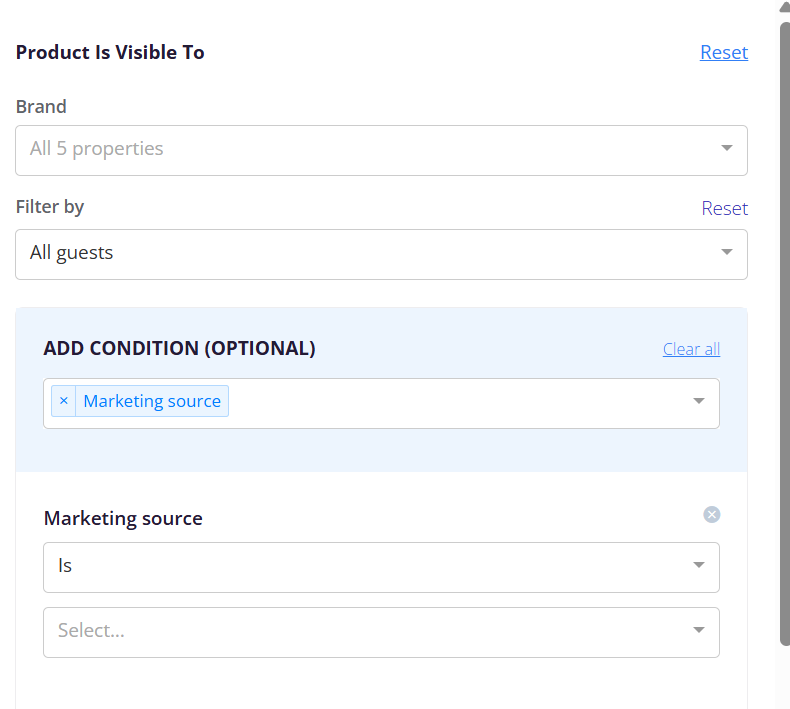Click the All guests dropdown caret
The width and height of the screenshot is (790, 709).
726,252
